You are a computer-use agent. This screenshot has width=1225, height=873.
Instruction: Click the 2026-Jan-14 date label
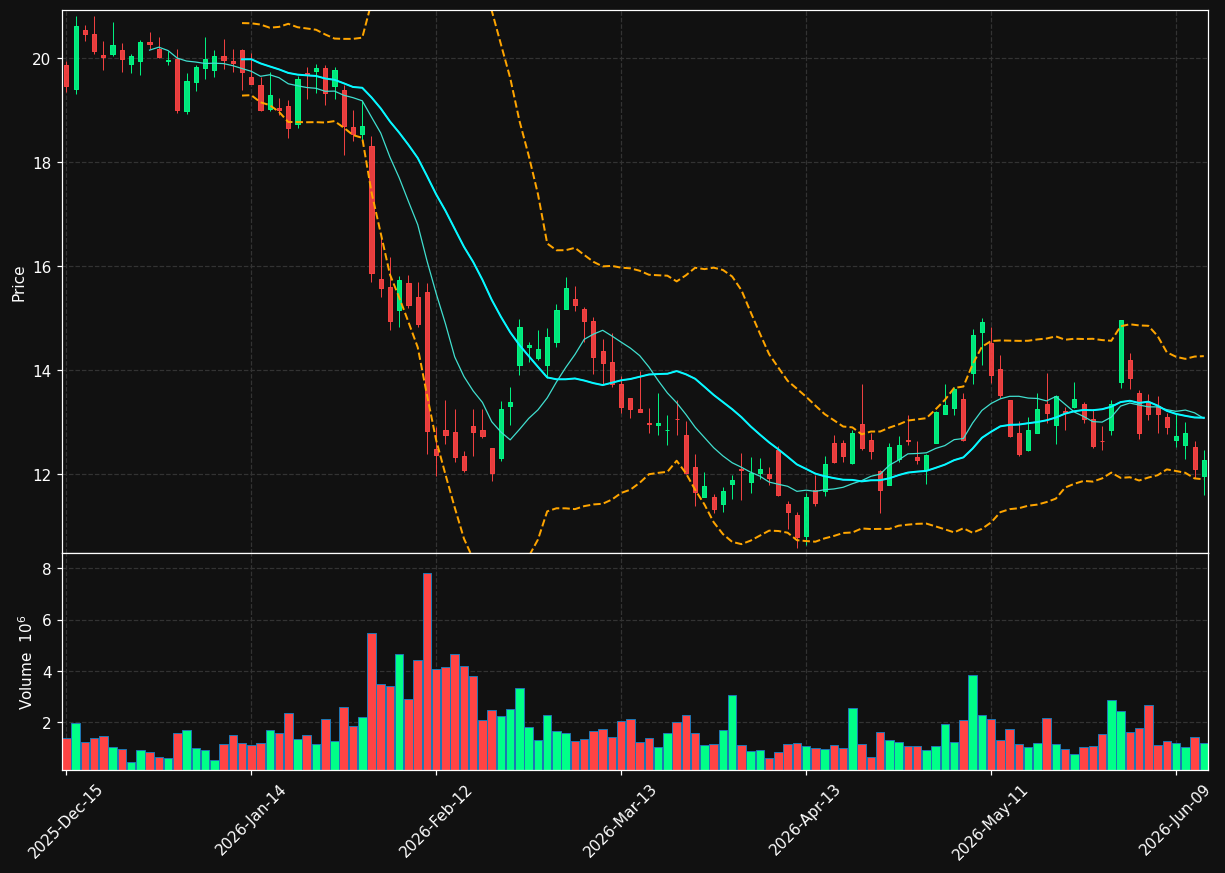[250, 821]
